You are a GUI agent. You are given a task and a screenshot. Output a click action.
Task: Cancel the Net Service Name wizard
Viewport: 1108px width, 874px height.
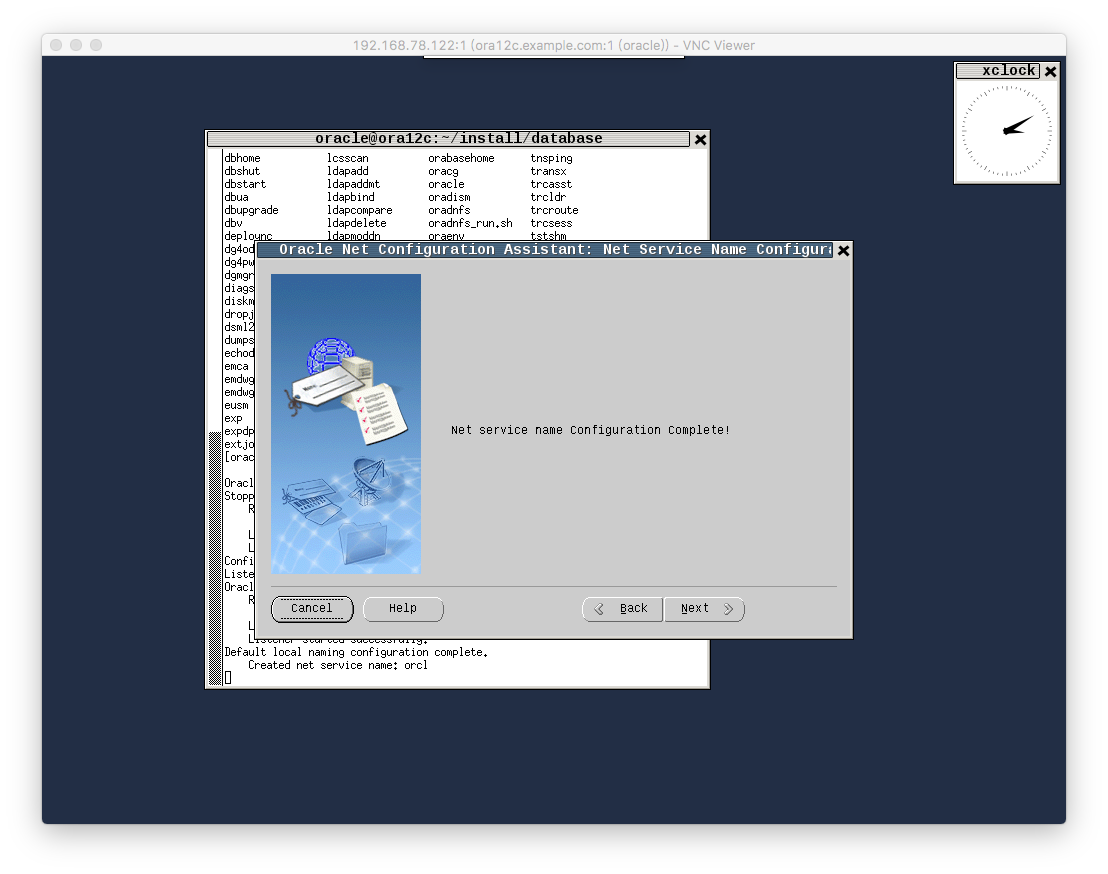pyautogui.click(x=312, y=609)
